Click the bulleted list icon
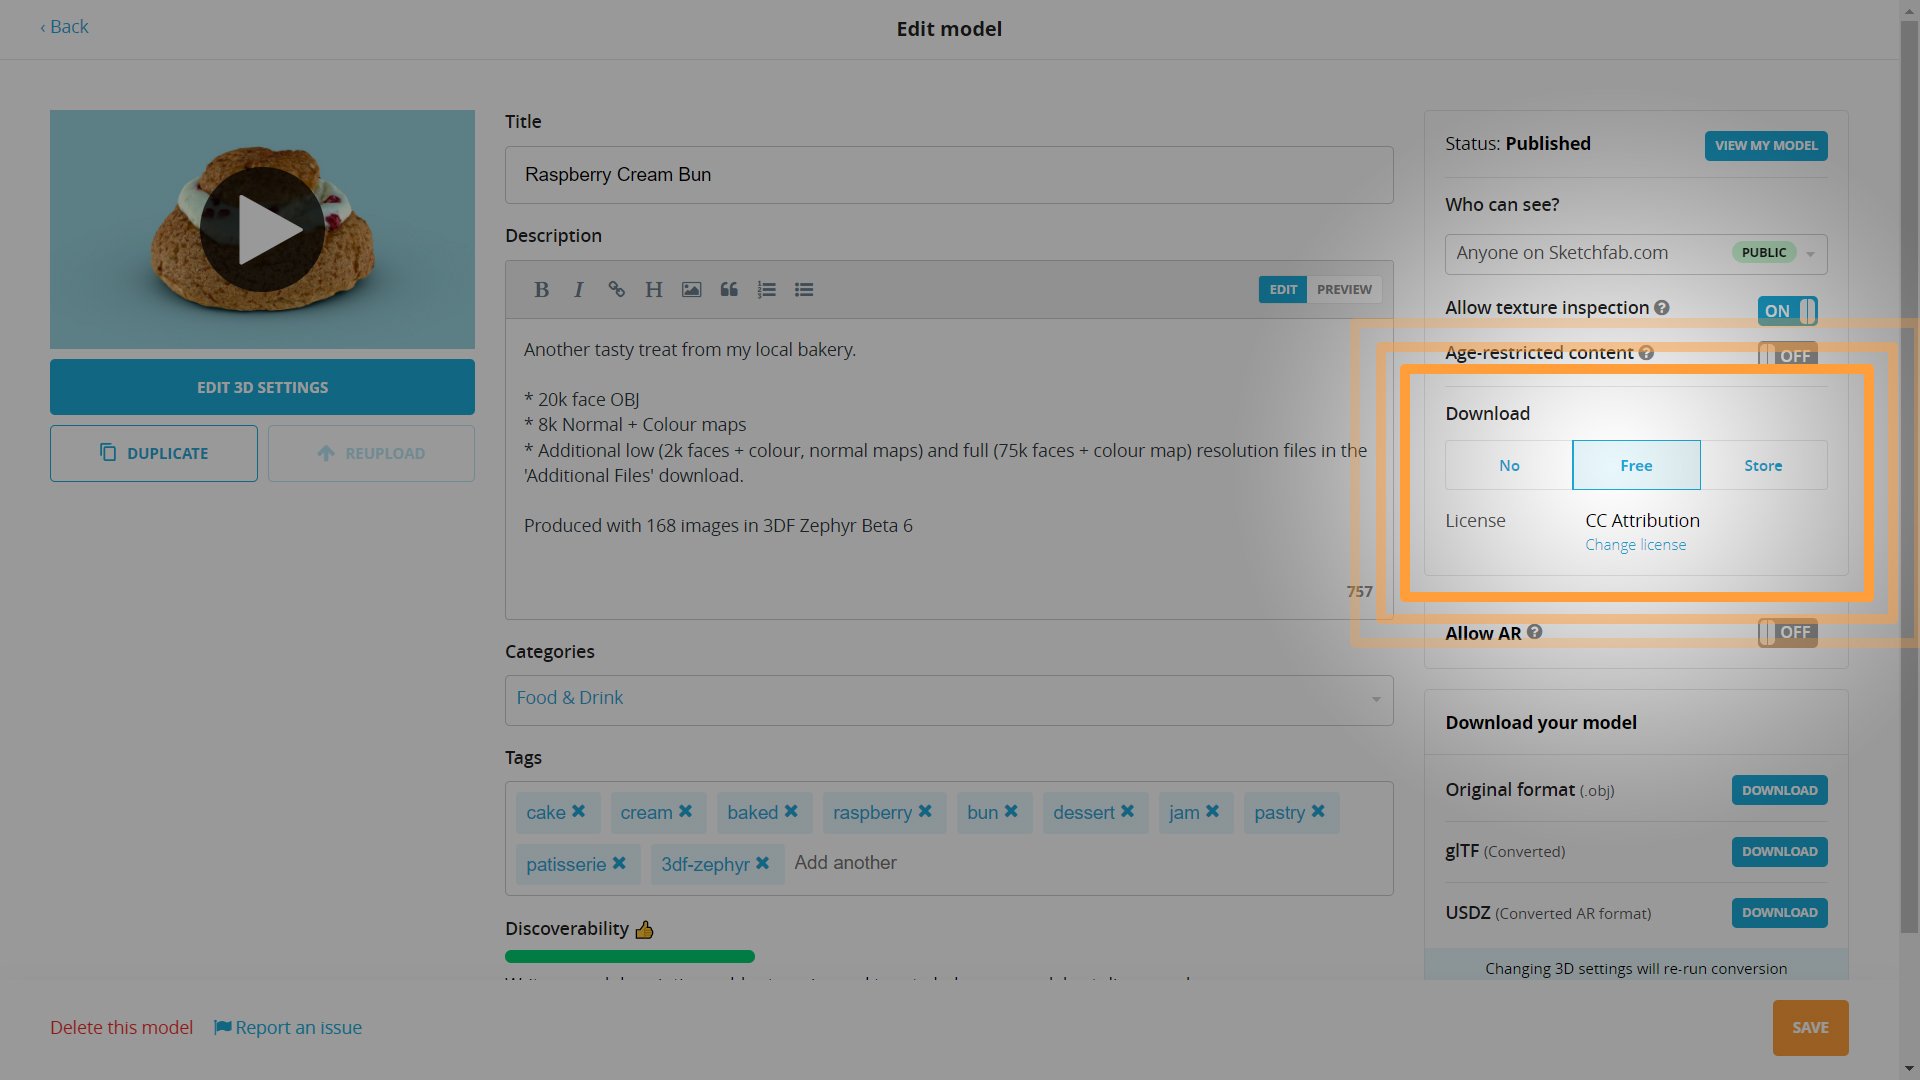 coord(804,290)
